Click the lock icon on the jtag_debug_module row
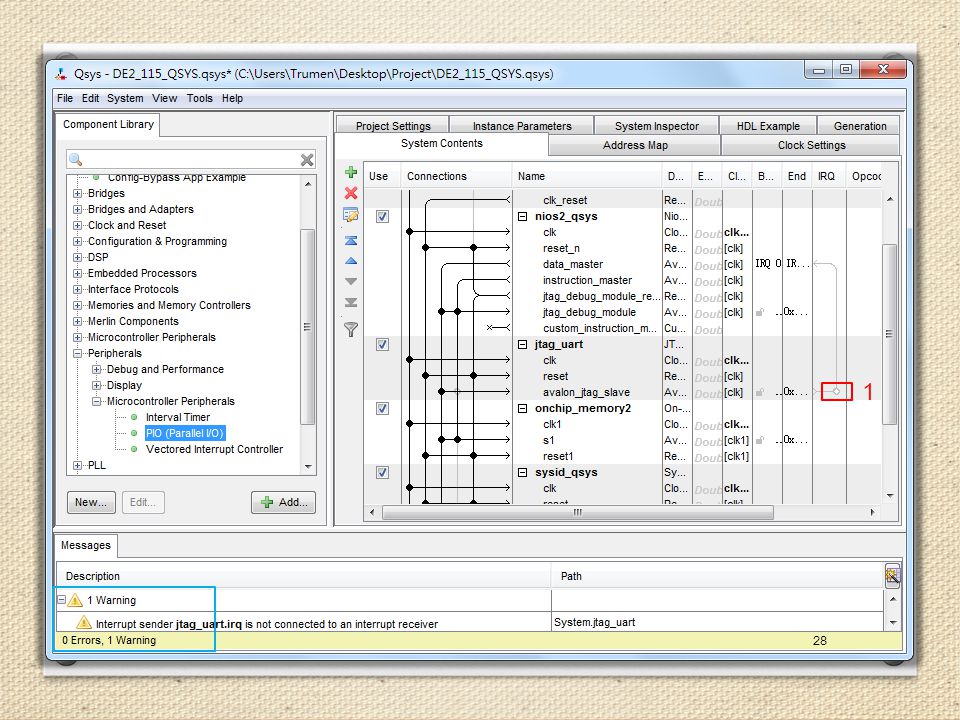The height and width of the screenshot is (720, 960). click(760, 312)
